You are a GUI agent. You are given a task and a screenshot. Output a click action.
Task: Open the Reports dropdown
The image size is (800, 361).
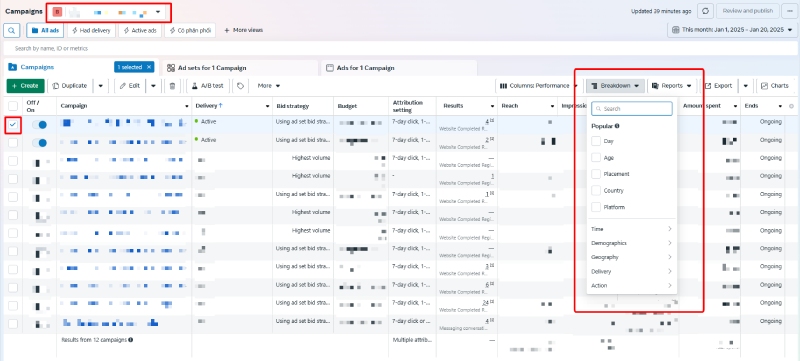pyautogui.click(x=671, y=86)
